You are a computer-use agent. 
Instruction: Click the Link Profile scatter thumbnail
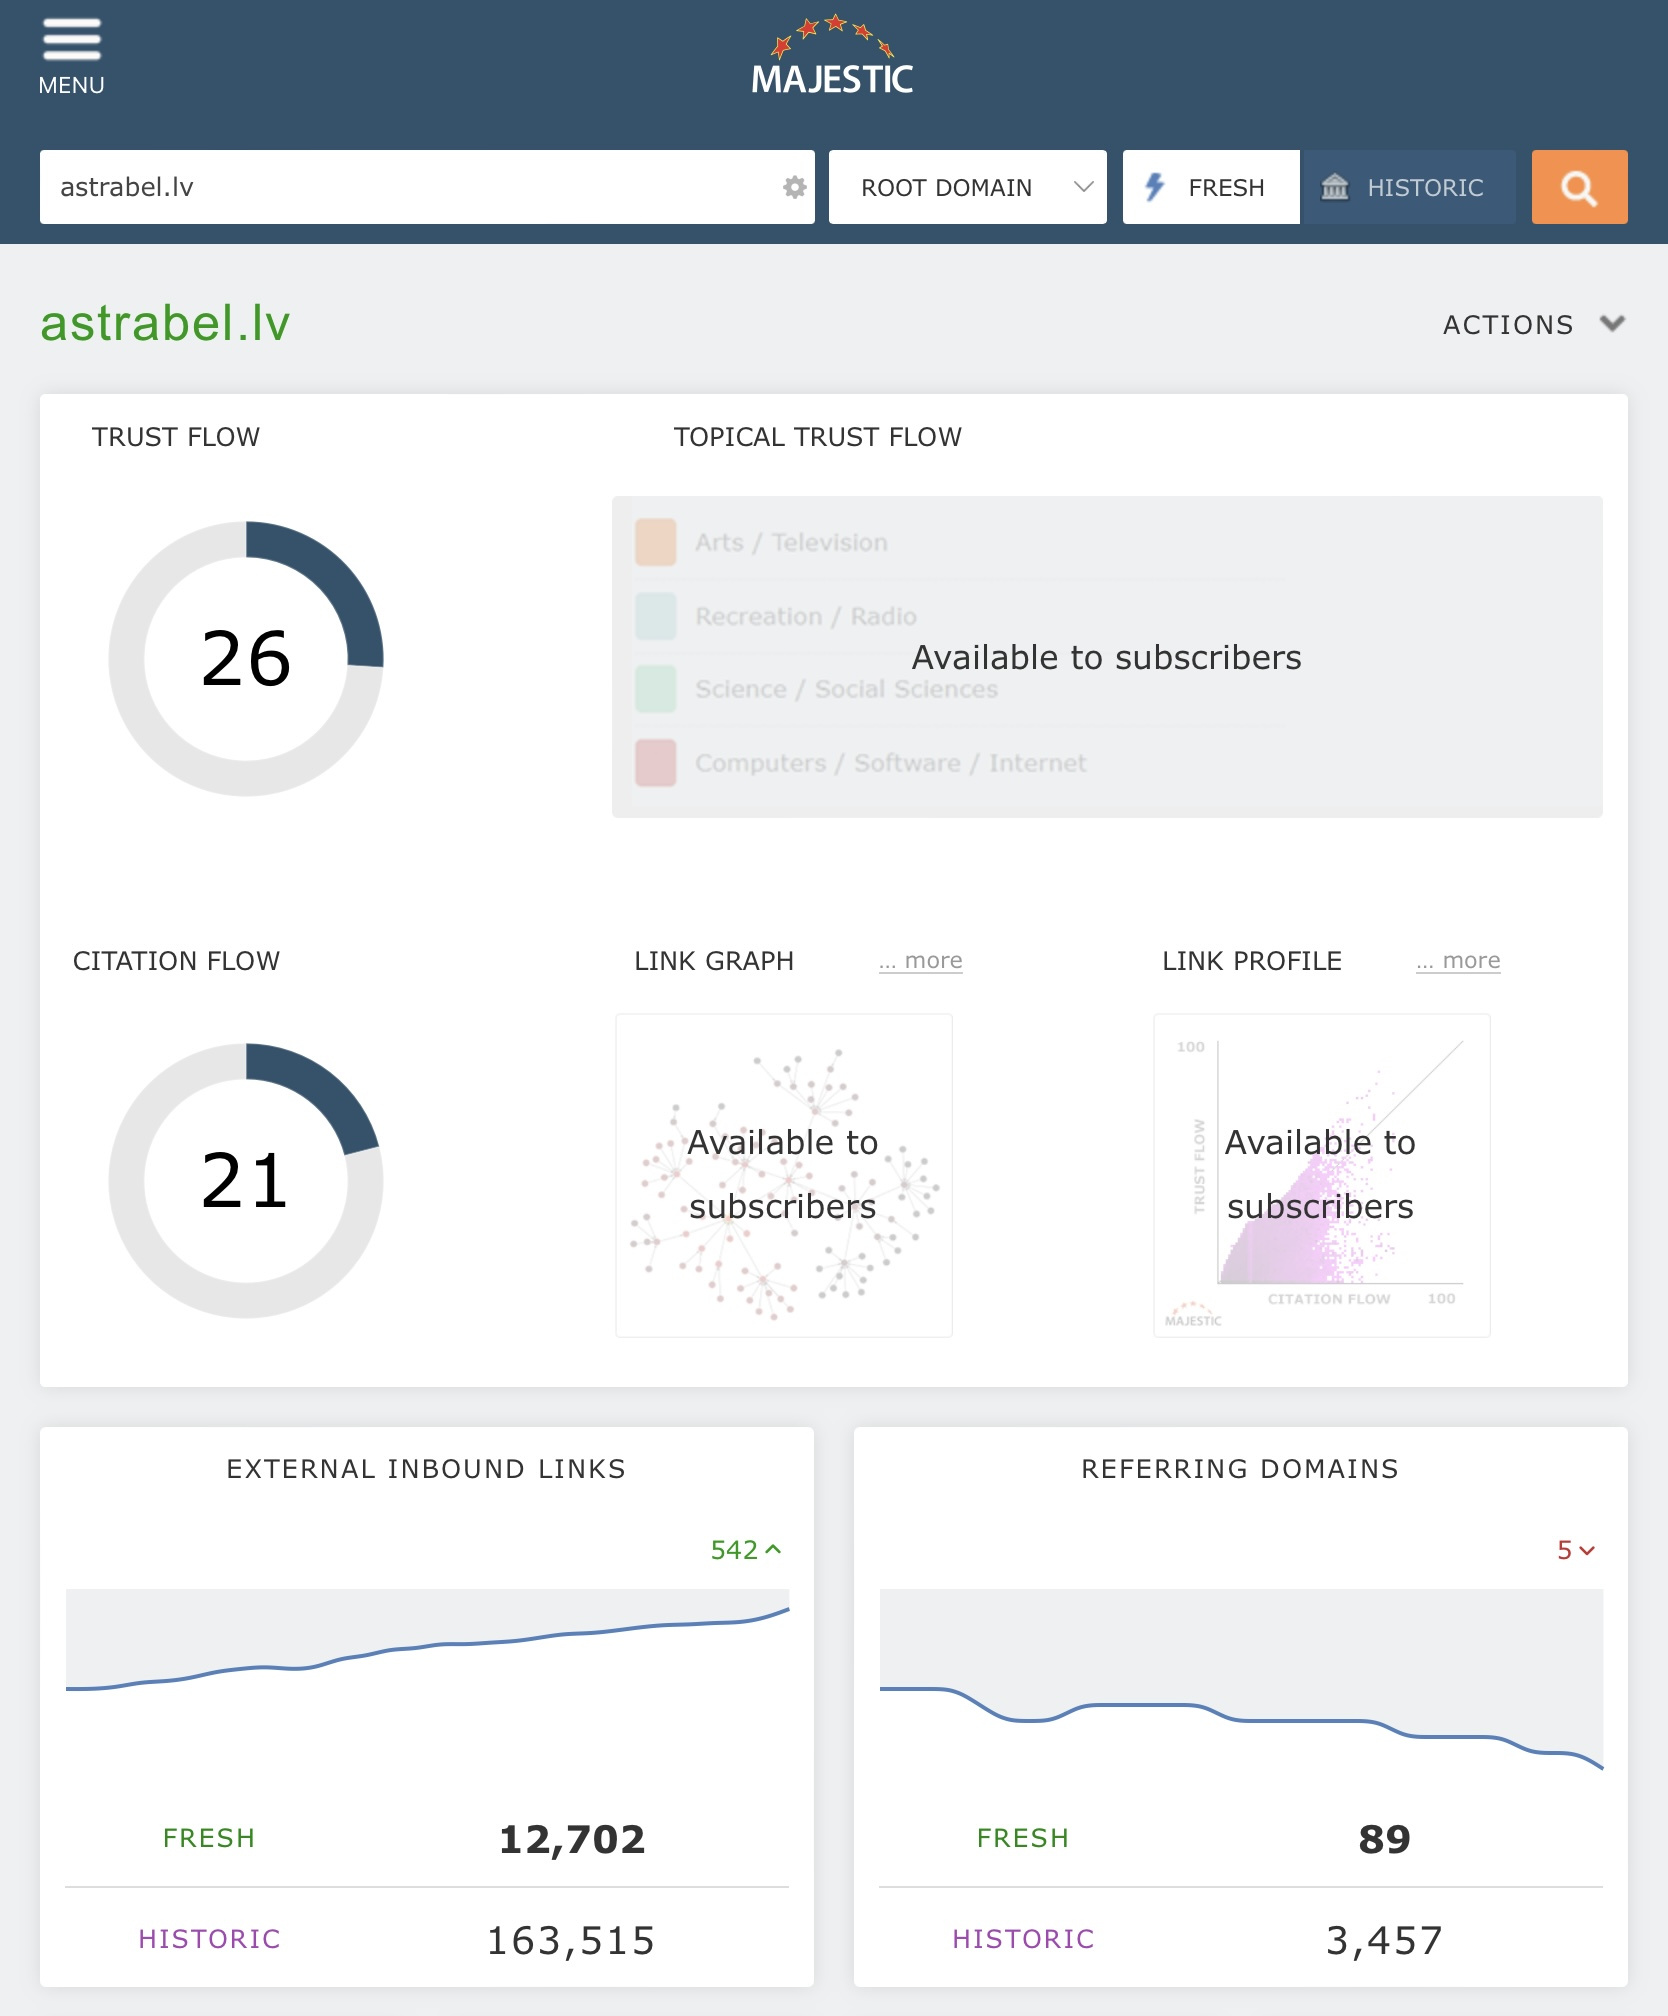pyautogui.click(x=1322, y=1175)
